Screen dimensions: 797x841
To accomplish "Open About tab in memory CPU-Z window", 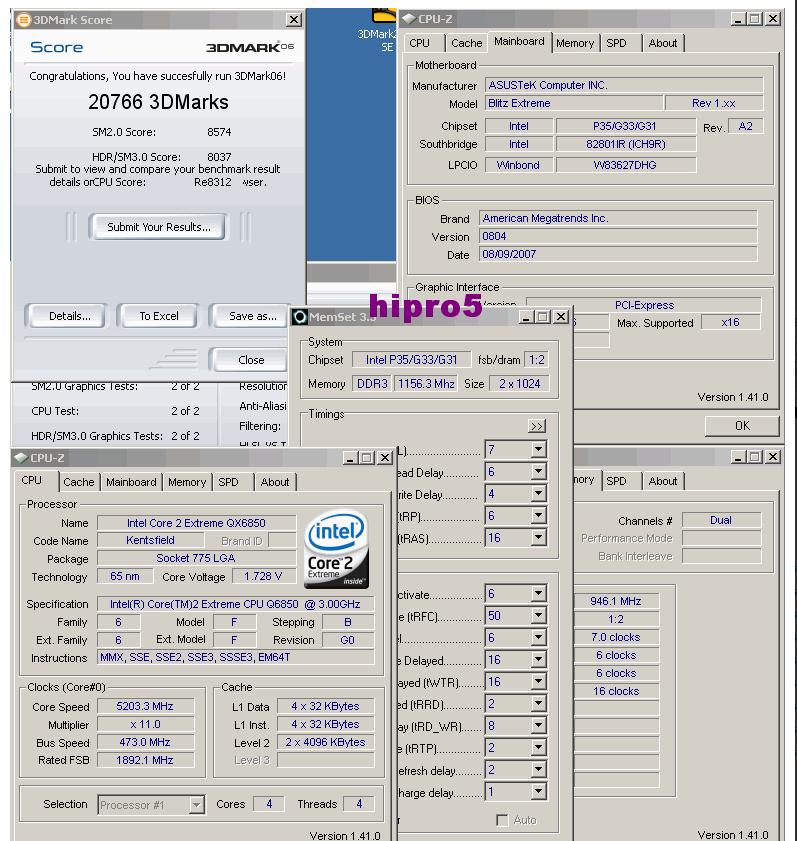I will coord(663,481).
